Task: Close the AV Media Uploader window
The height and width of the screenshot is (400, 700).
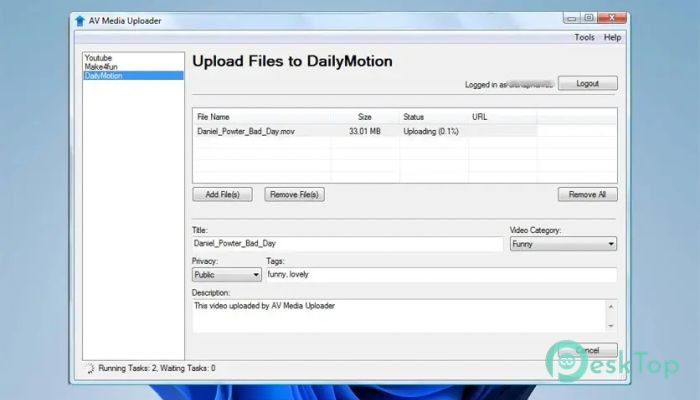Action: click(612, 18)
